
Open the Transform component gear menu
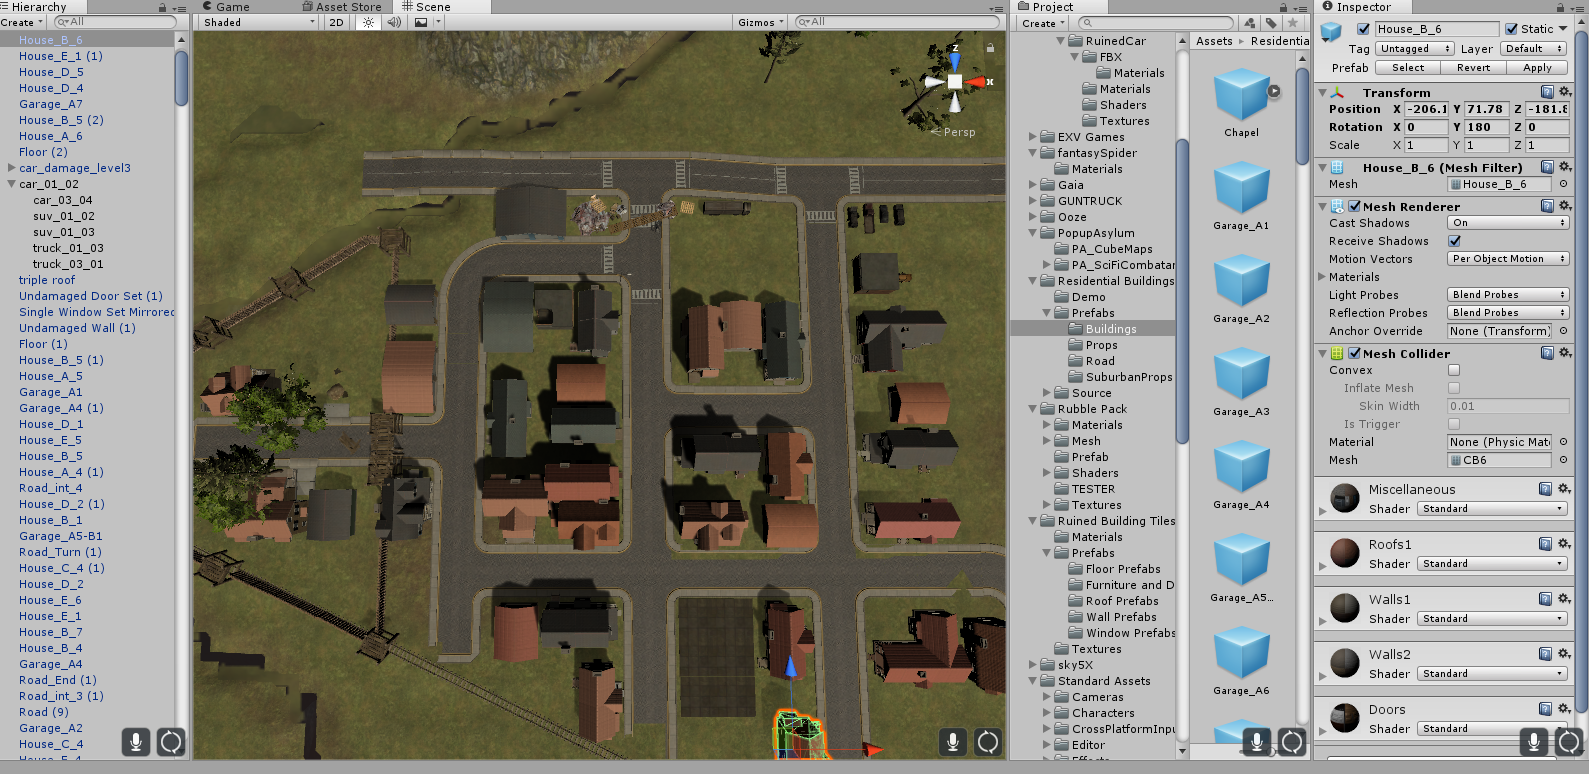[x=1565, y=92]
